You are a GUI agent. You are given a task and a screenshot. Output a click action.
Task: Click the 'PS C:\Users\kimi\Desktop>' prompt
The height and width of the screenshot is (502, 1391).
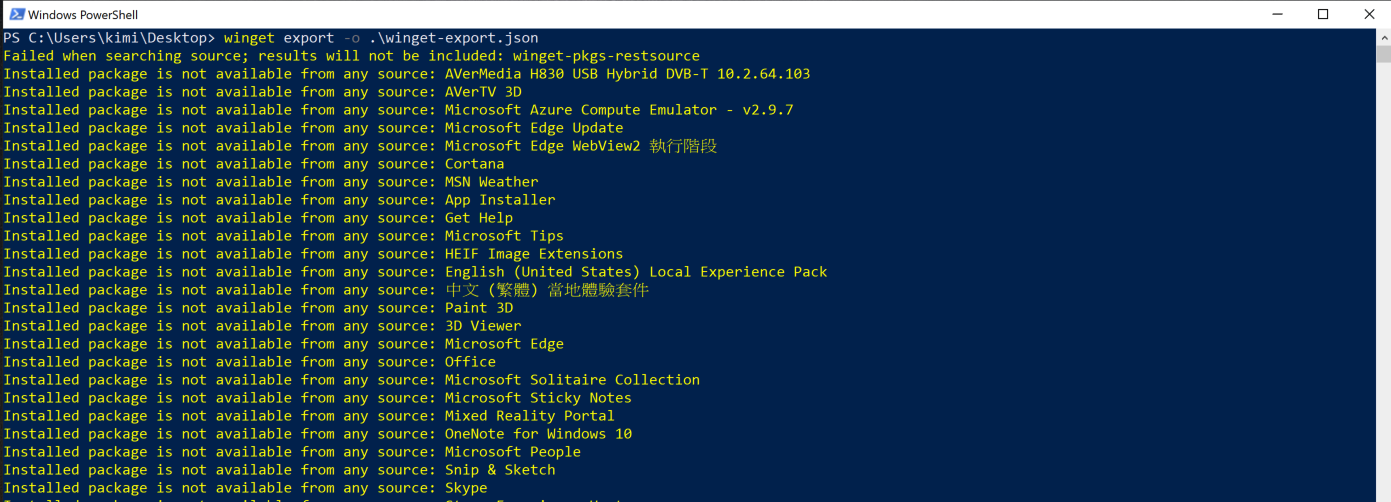[x=109, y=38]
